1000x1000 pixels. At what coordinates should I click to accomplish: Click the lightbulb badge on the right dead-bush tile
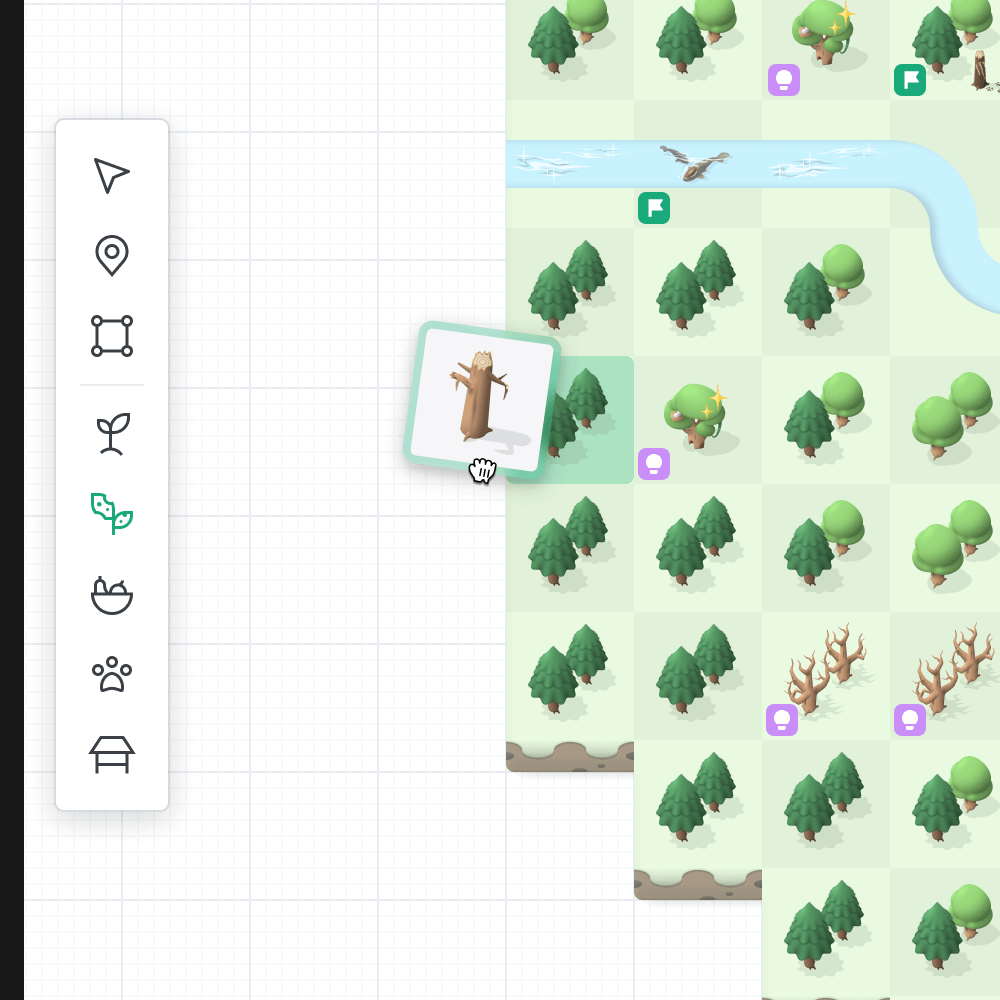tap(910, 720)
